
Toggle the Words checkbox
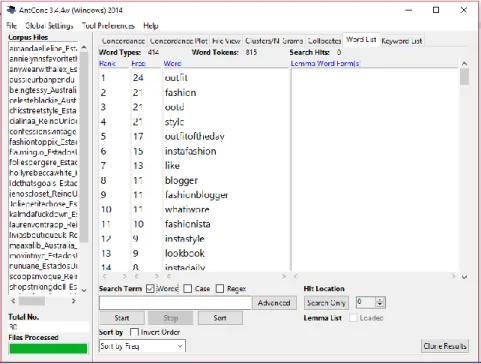coord(150,288)
